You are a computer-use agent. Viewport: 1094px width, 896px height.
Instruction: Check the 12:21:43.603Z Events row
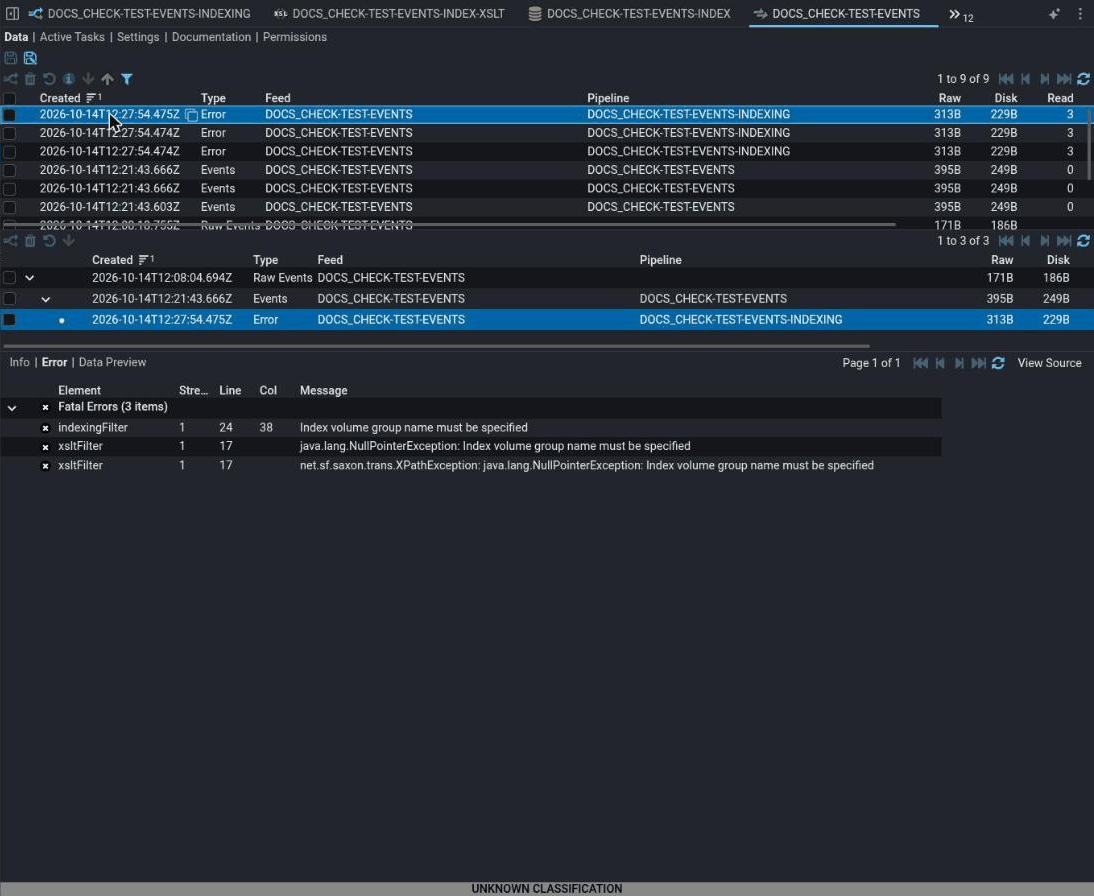[9, 207]
